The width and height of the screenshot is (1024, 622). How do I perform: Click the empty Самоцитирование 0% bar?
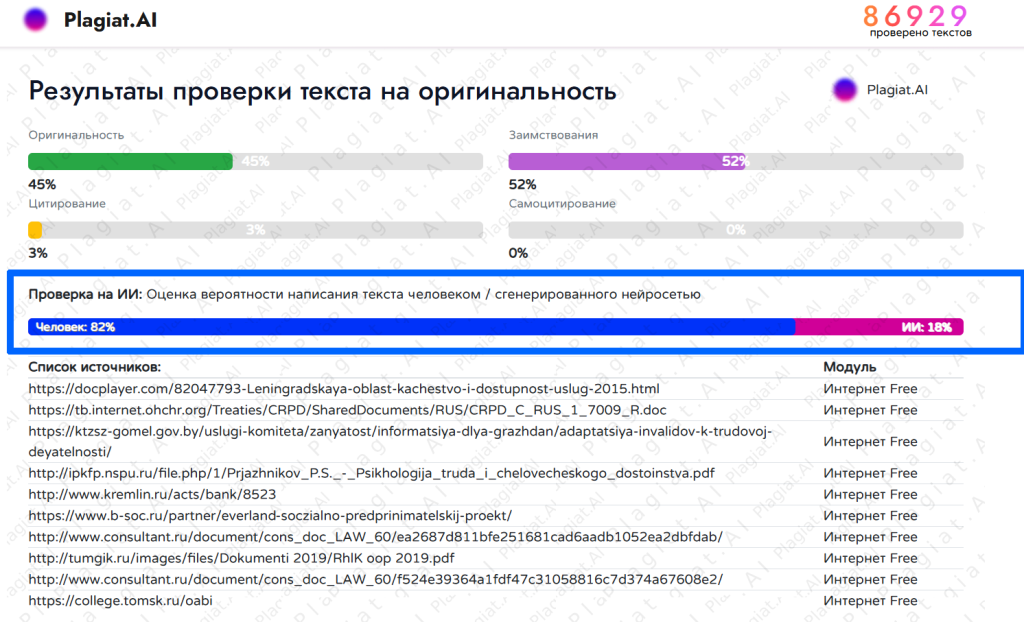(736, 230)
